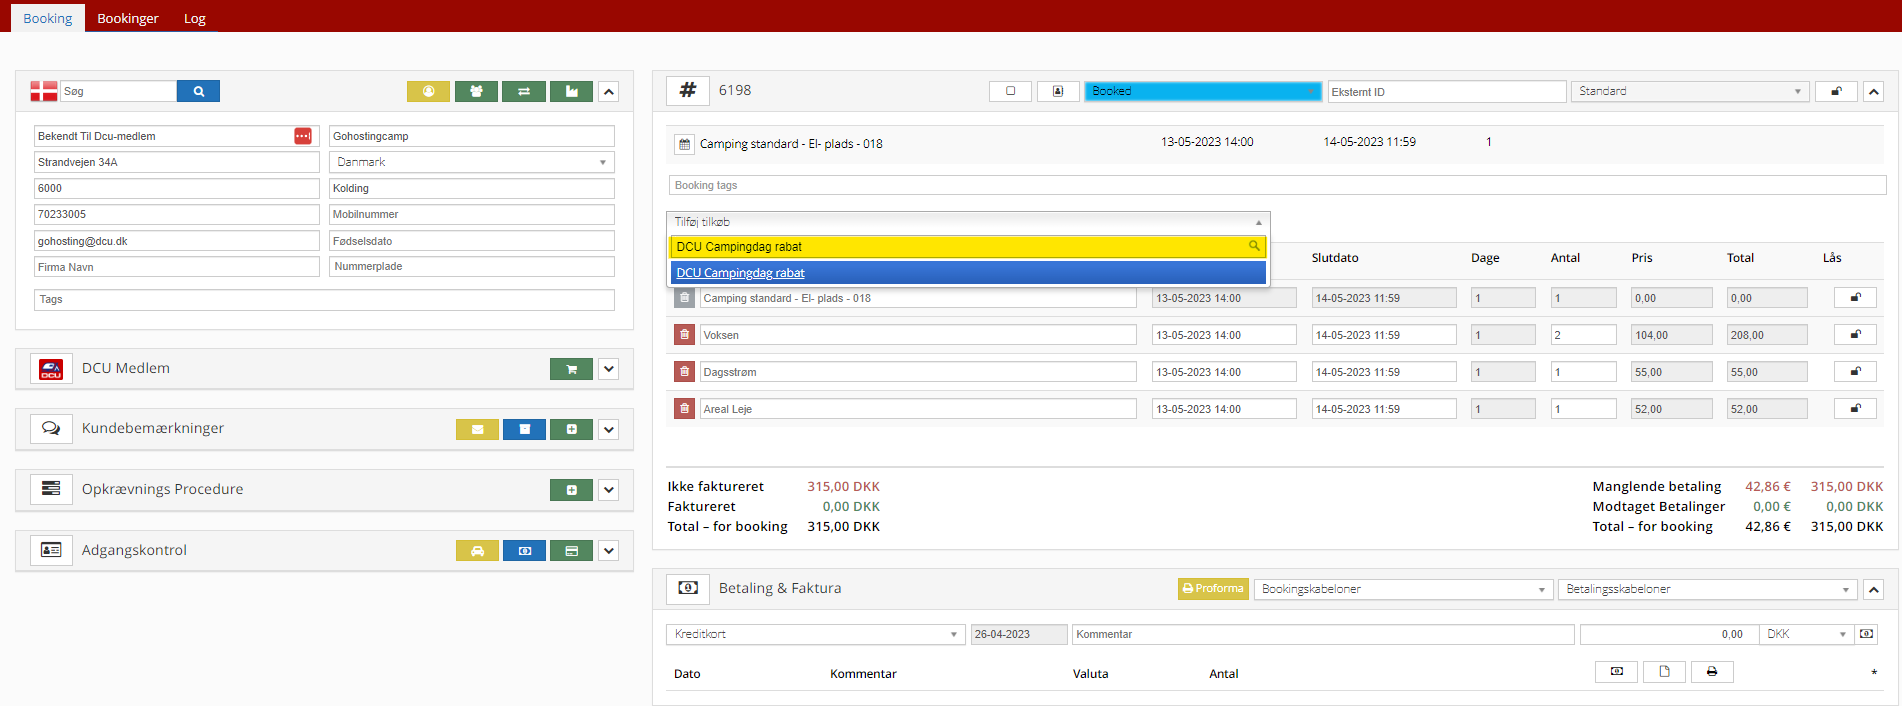This screenshot has width=1902, height=706.
Task: Click the yellow car icon in Adgangskontrol
Action: pos(477,551)
